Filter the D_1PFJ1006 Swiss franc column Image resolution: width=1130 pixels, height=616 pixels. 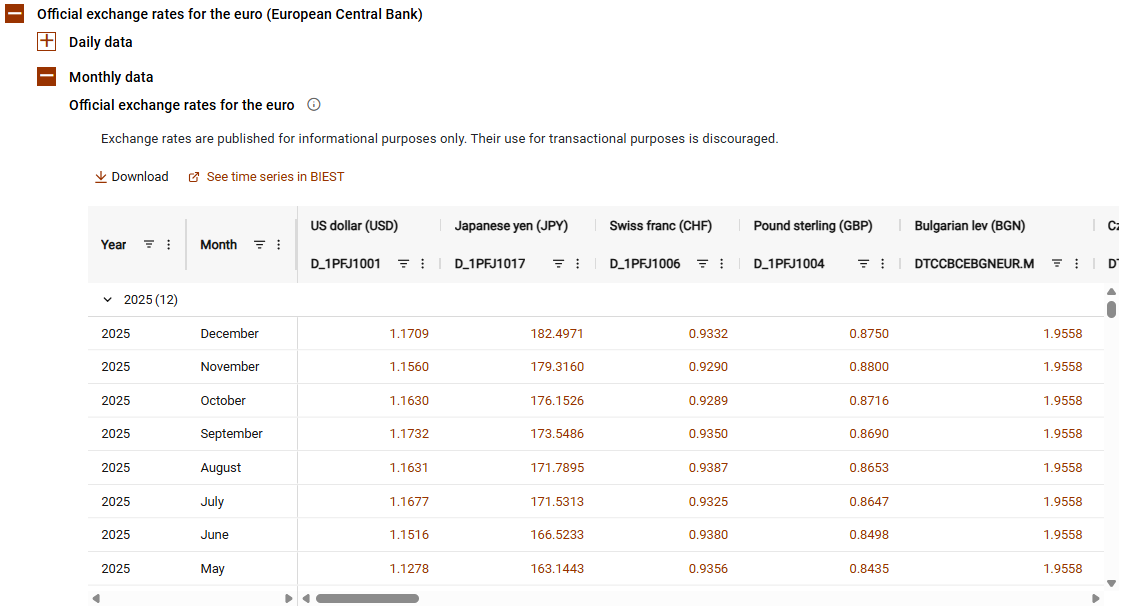point(703,264)
